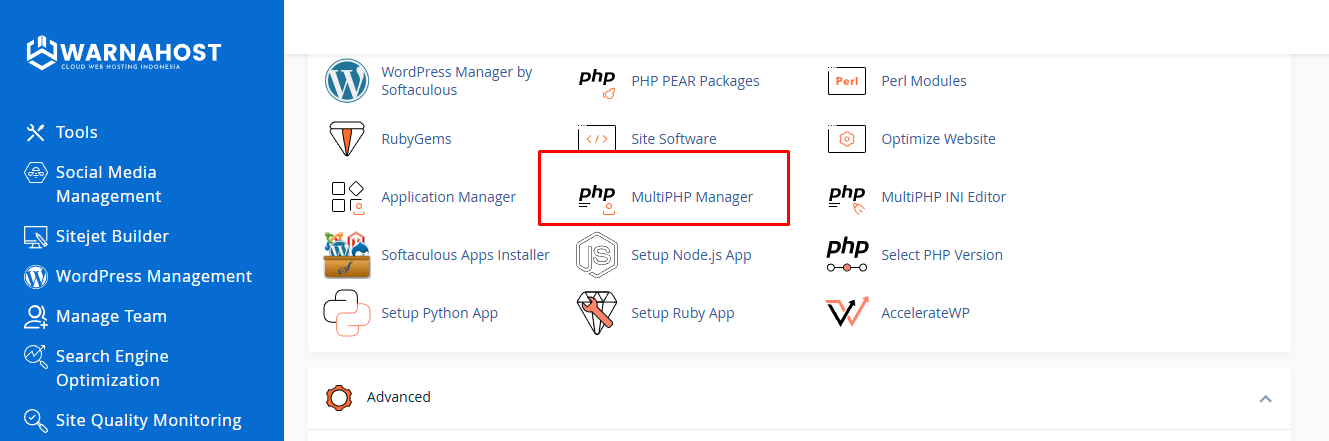1329x441 pixels.
Task: Open Sitejet Builder from the sidebar
Action: click(x=112, y=236)
